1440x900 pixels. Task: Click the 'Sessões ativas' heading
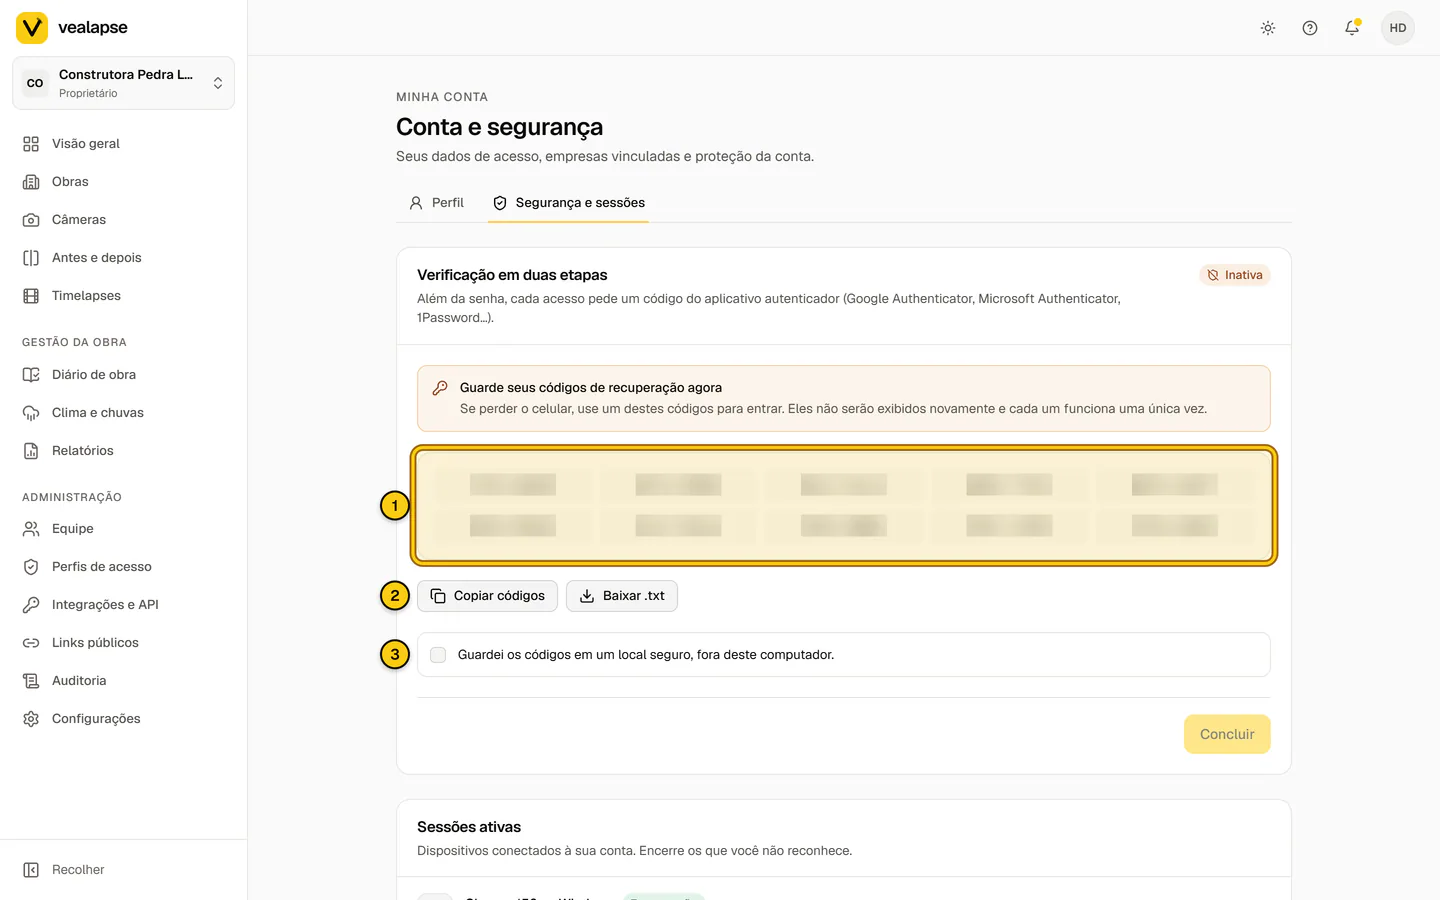click(x=469, y=827)
